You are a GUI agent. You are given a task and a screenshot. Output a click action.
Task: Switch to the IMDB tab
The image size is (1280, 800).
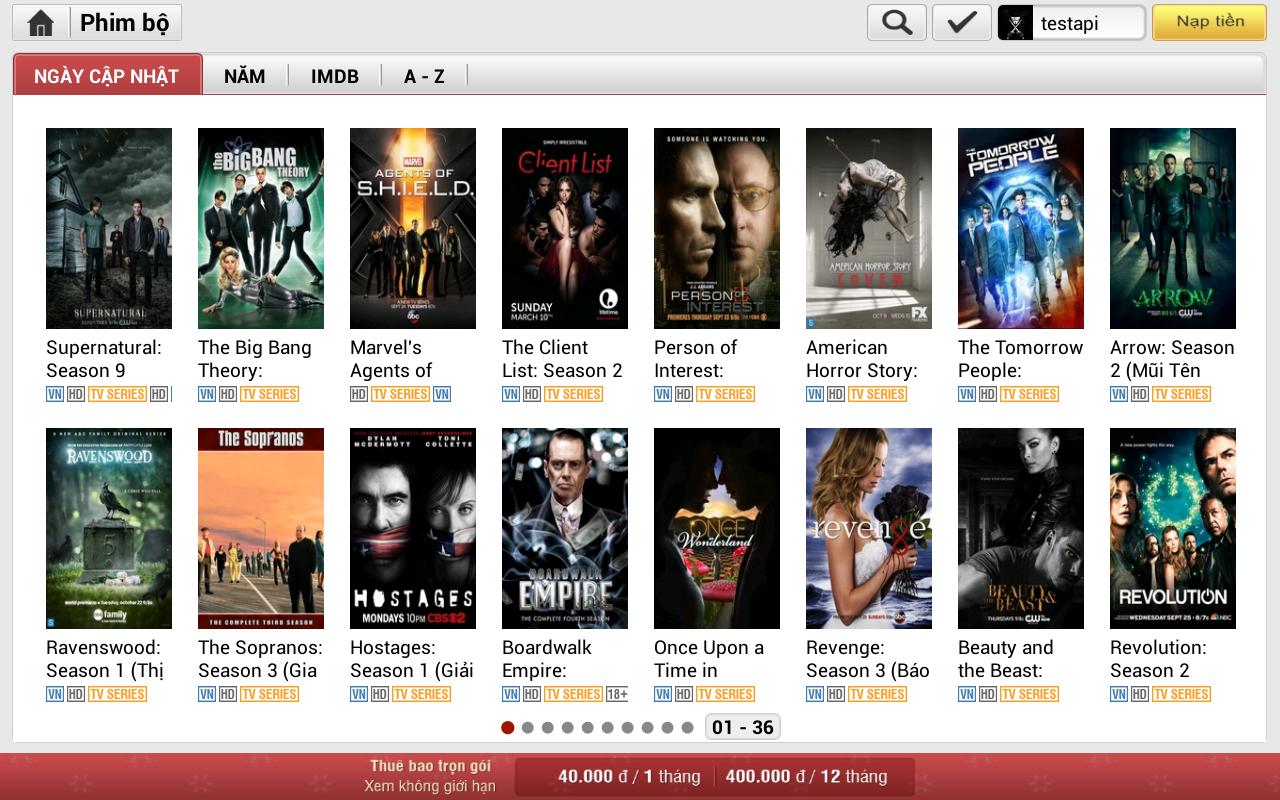(335, 76)
